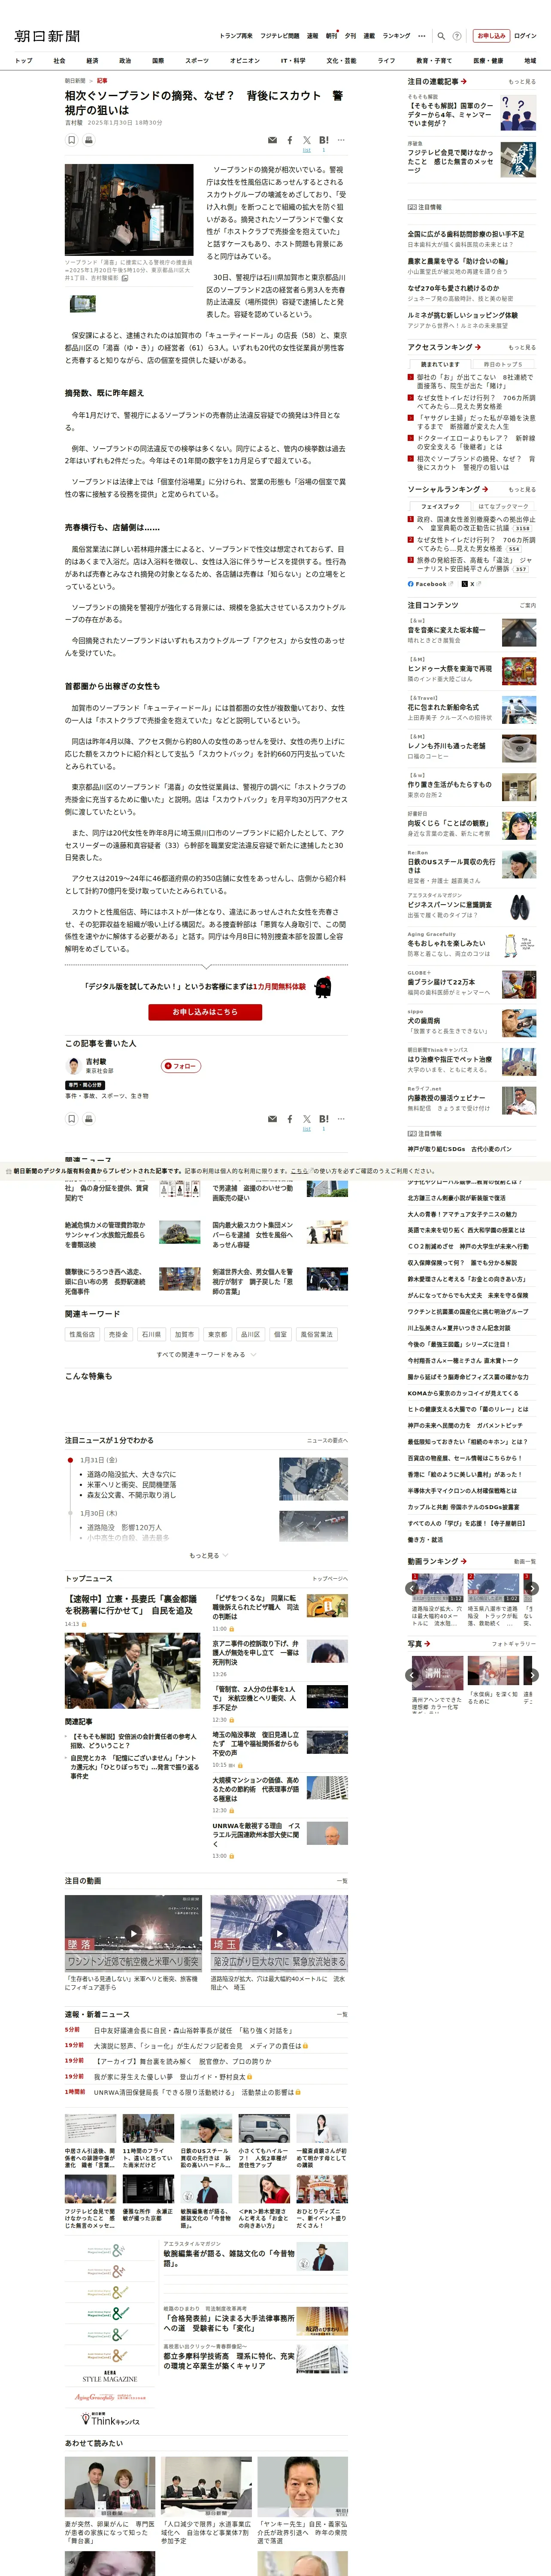Open the 文化・芸能 navigation menu

coord(341,61)
